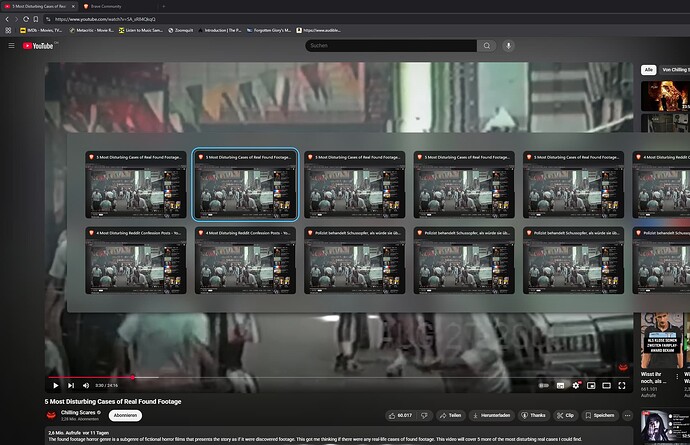The width and height of the screenshot is (690, 445).
Task: Open the Listen to Music bookmark
Action: tap(141, 30)
